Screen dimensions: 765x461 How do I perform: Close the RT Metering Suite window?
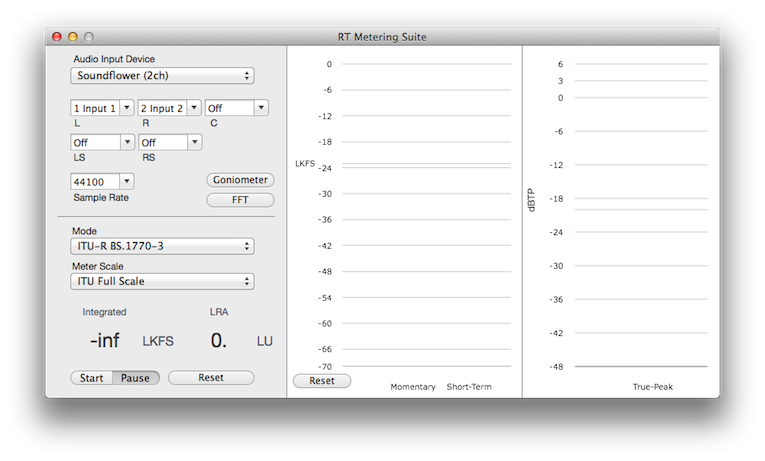[56, 37]
